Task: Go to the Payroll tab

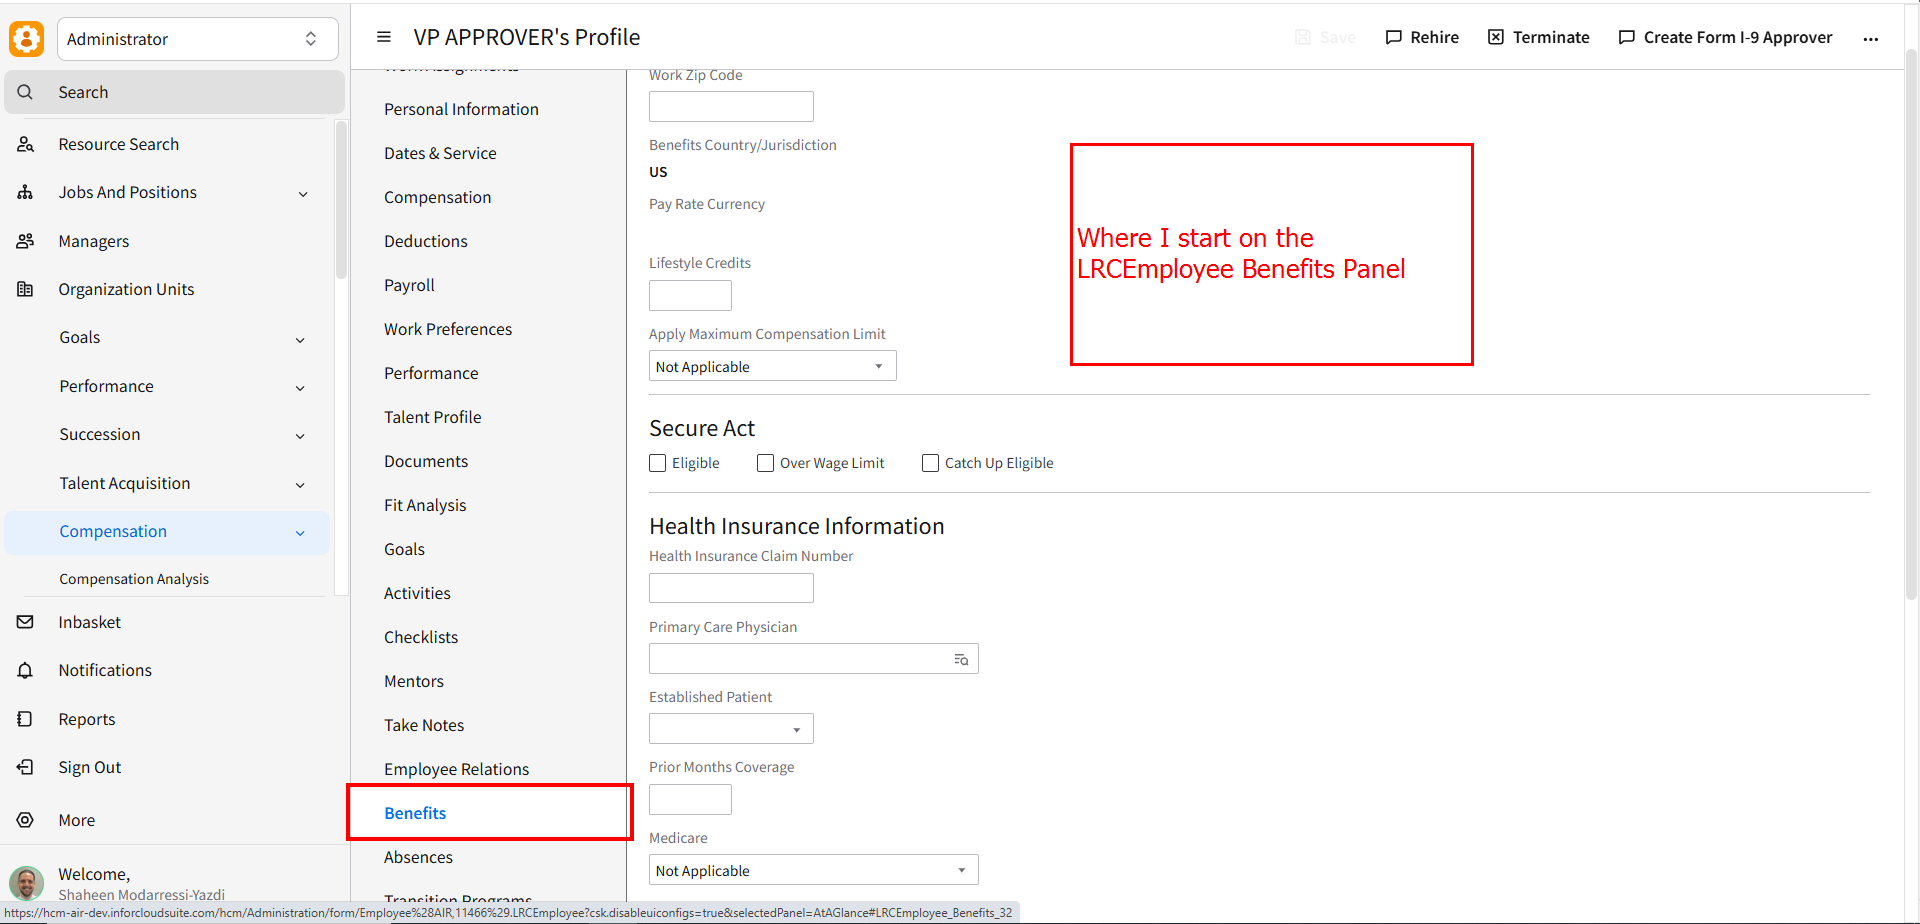Action: (409, 285)
